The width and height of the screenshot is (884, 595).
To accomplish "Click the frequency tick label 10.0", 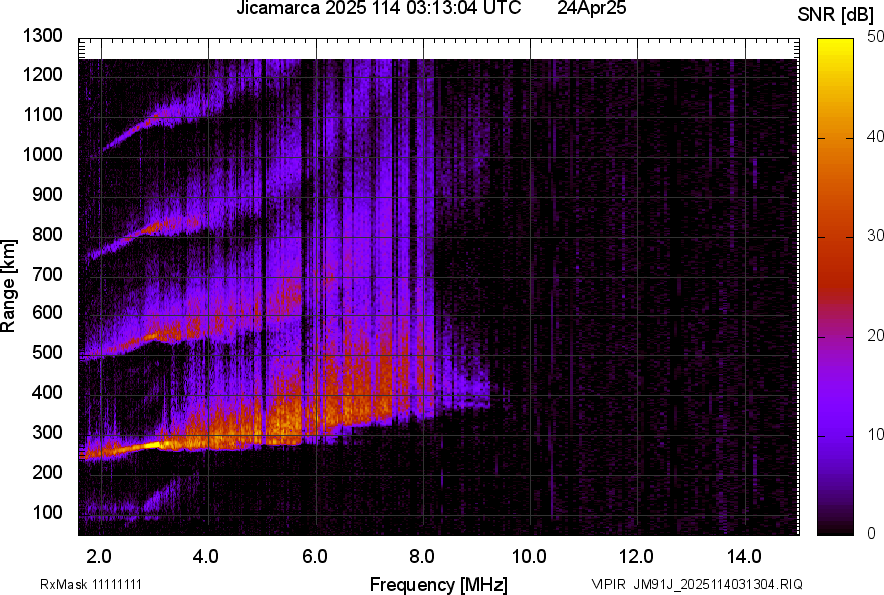I will pos(529,557).
